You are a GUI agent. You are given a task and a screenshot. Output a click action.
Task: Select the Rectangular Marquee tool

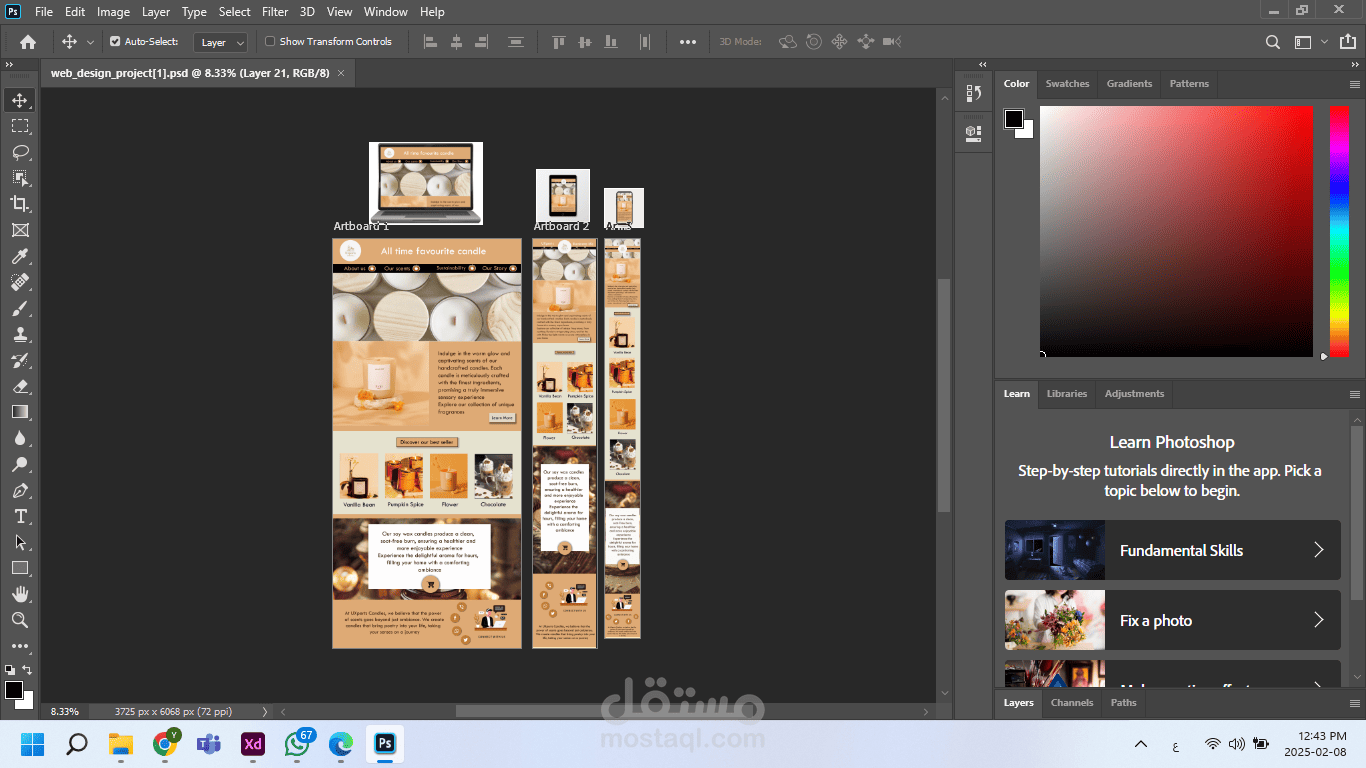[20, 126]
